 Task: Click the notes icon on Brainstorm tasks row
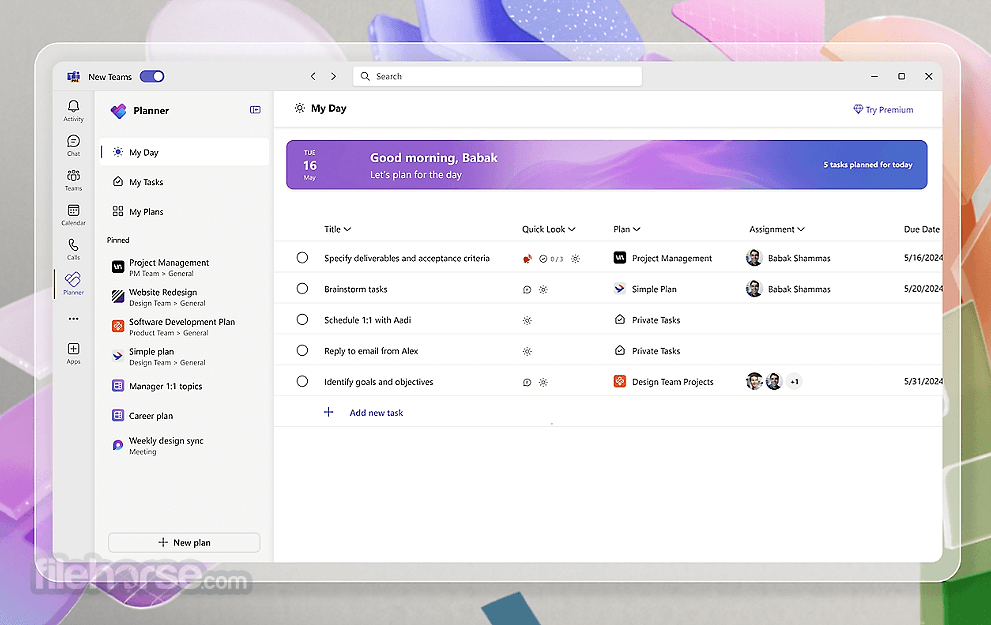click(x=527, y=289)
